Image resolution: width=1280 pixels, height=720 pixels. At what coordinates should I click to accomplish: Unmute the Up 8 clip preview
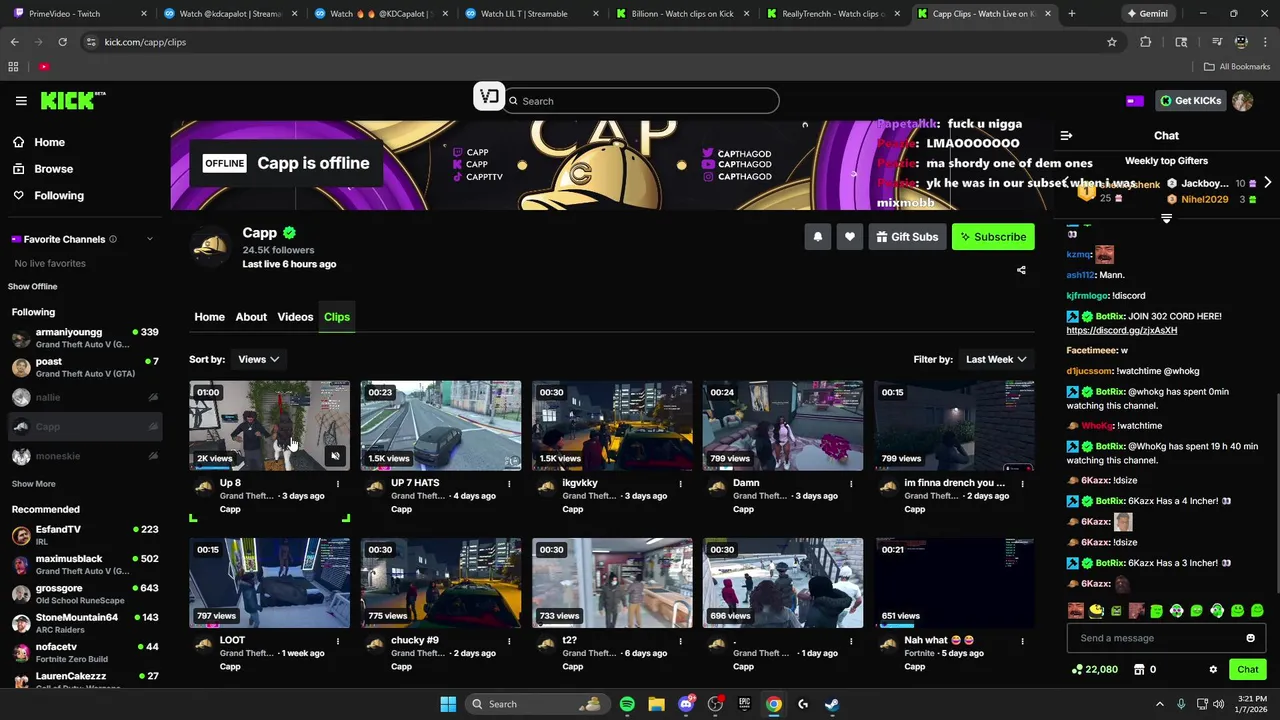click(335, 456)
